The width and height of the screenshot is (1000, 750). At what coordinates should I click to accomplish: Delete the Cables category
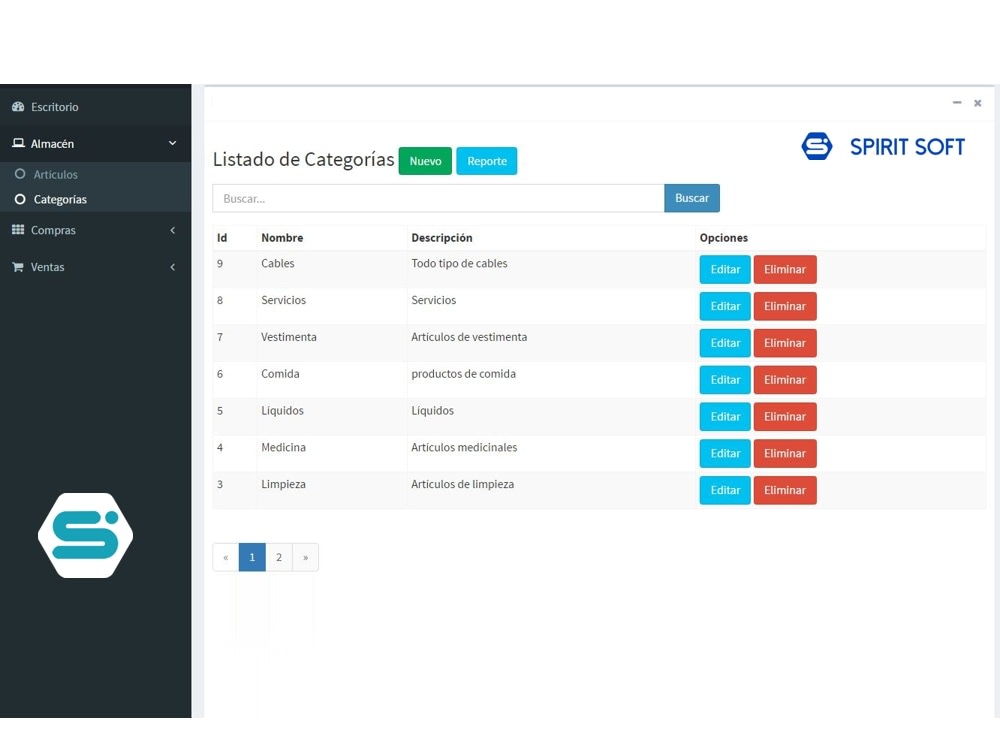point(784,269)
